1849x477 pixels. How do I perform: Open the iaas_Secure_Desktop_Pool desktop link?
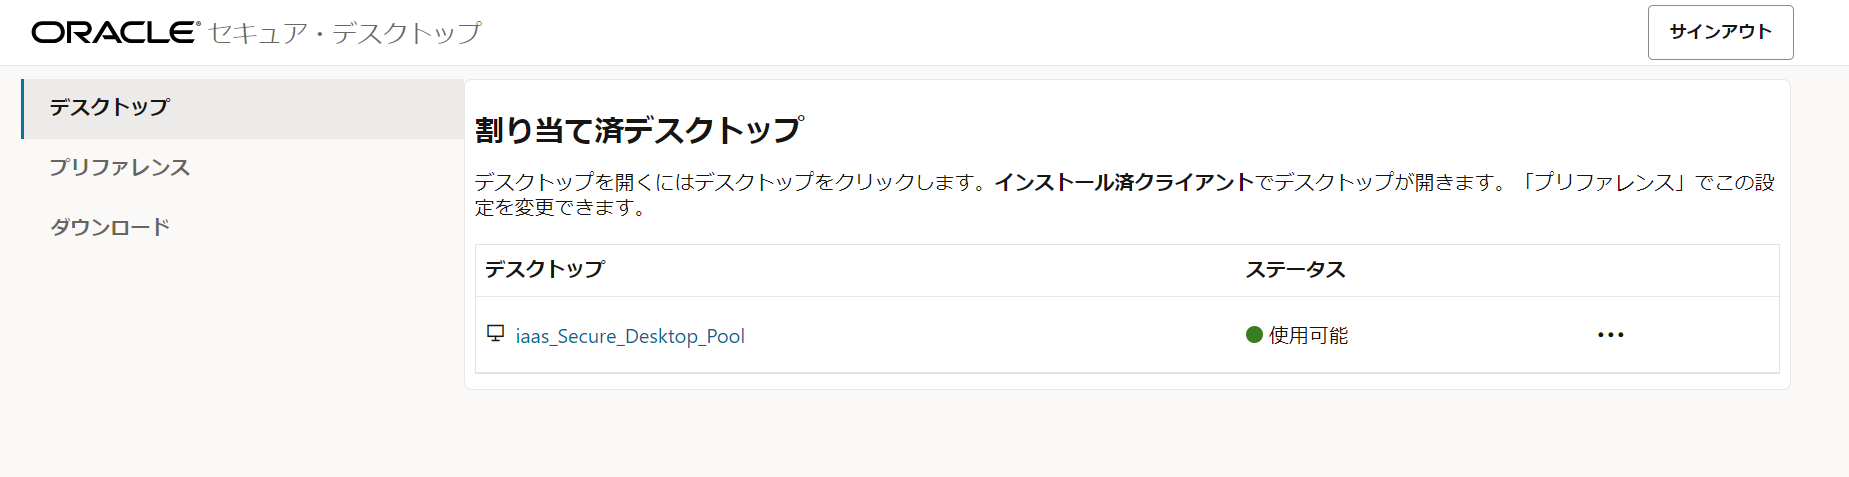tap(630, 336)
